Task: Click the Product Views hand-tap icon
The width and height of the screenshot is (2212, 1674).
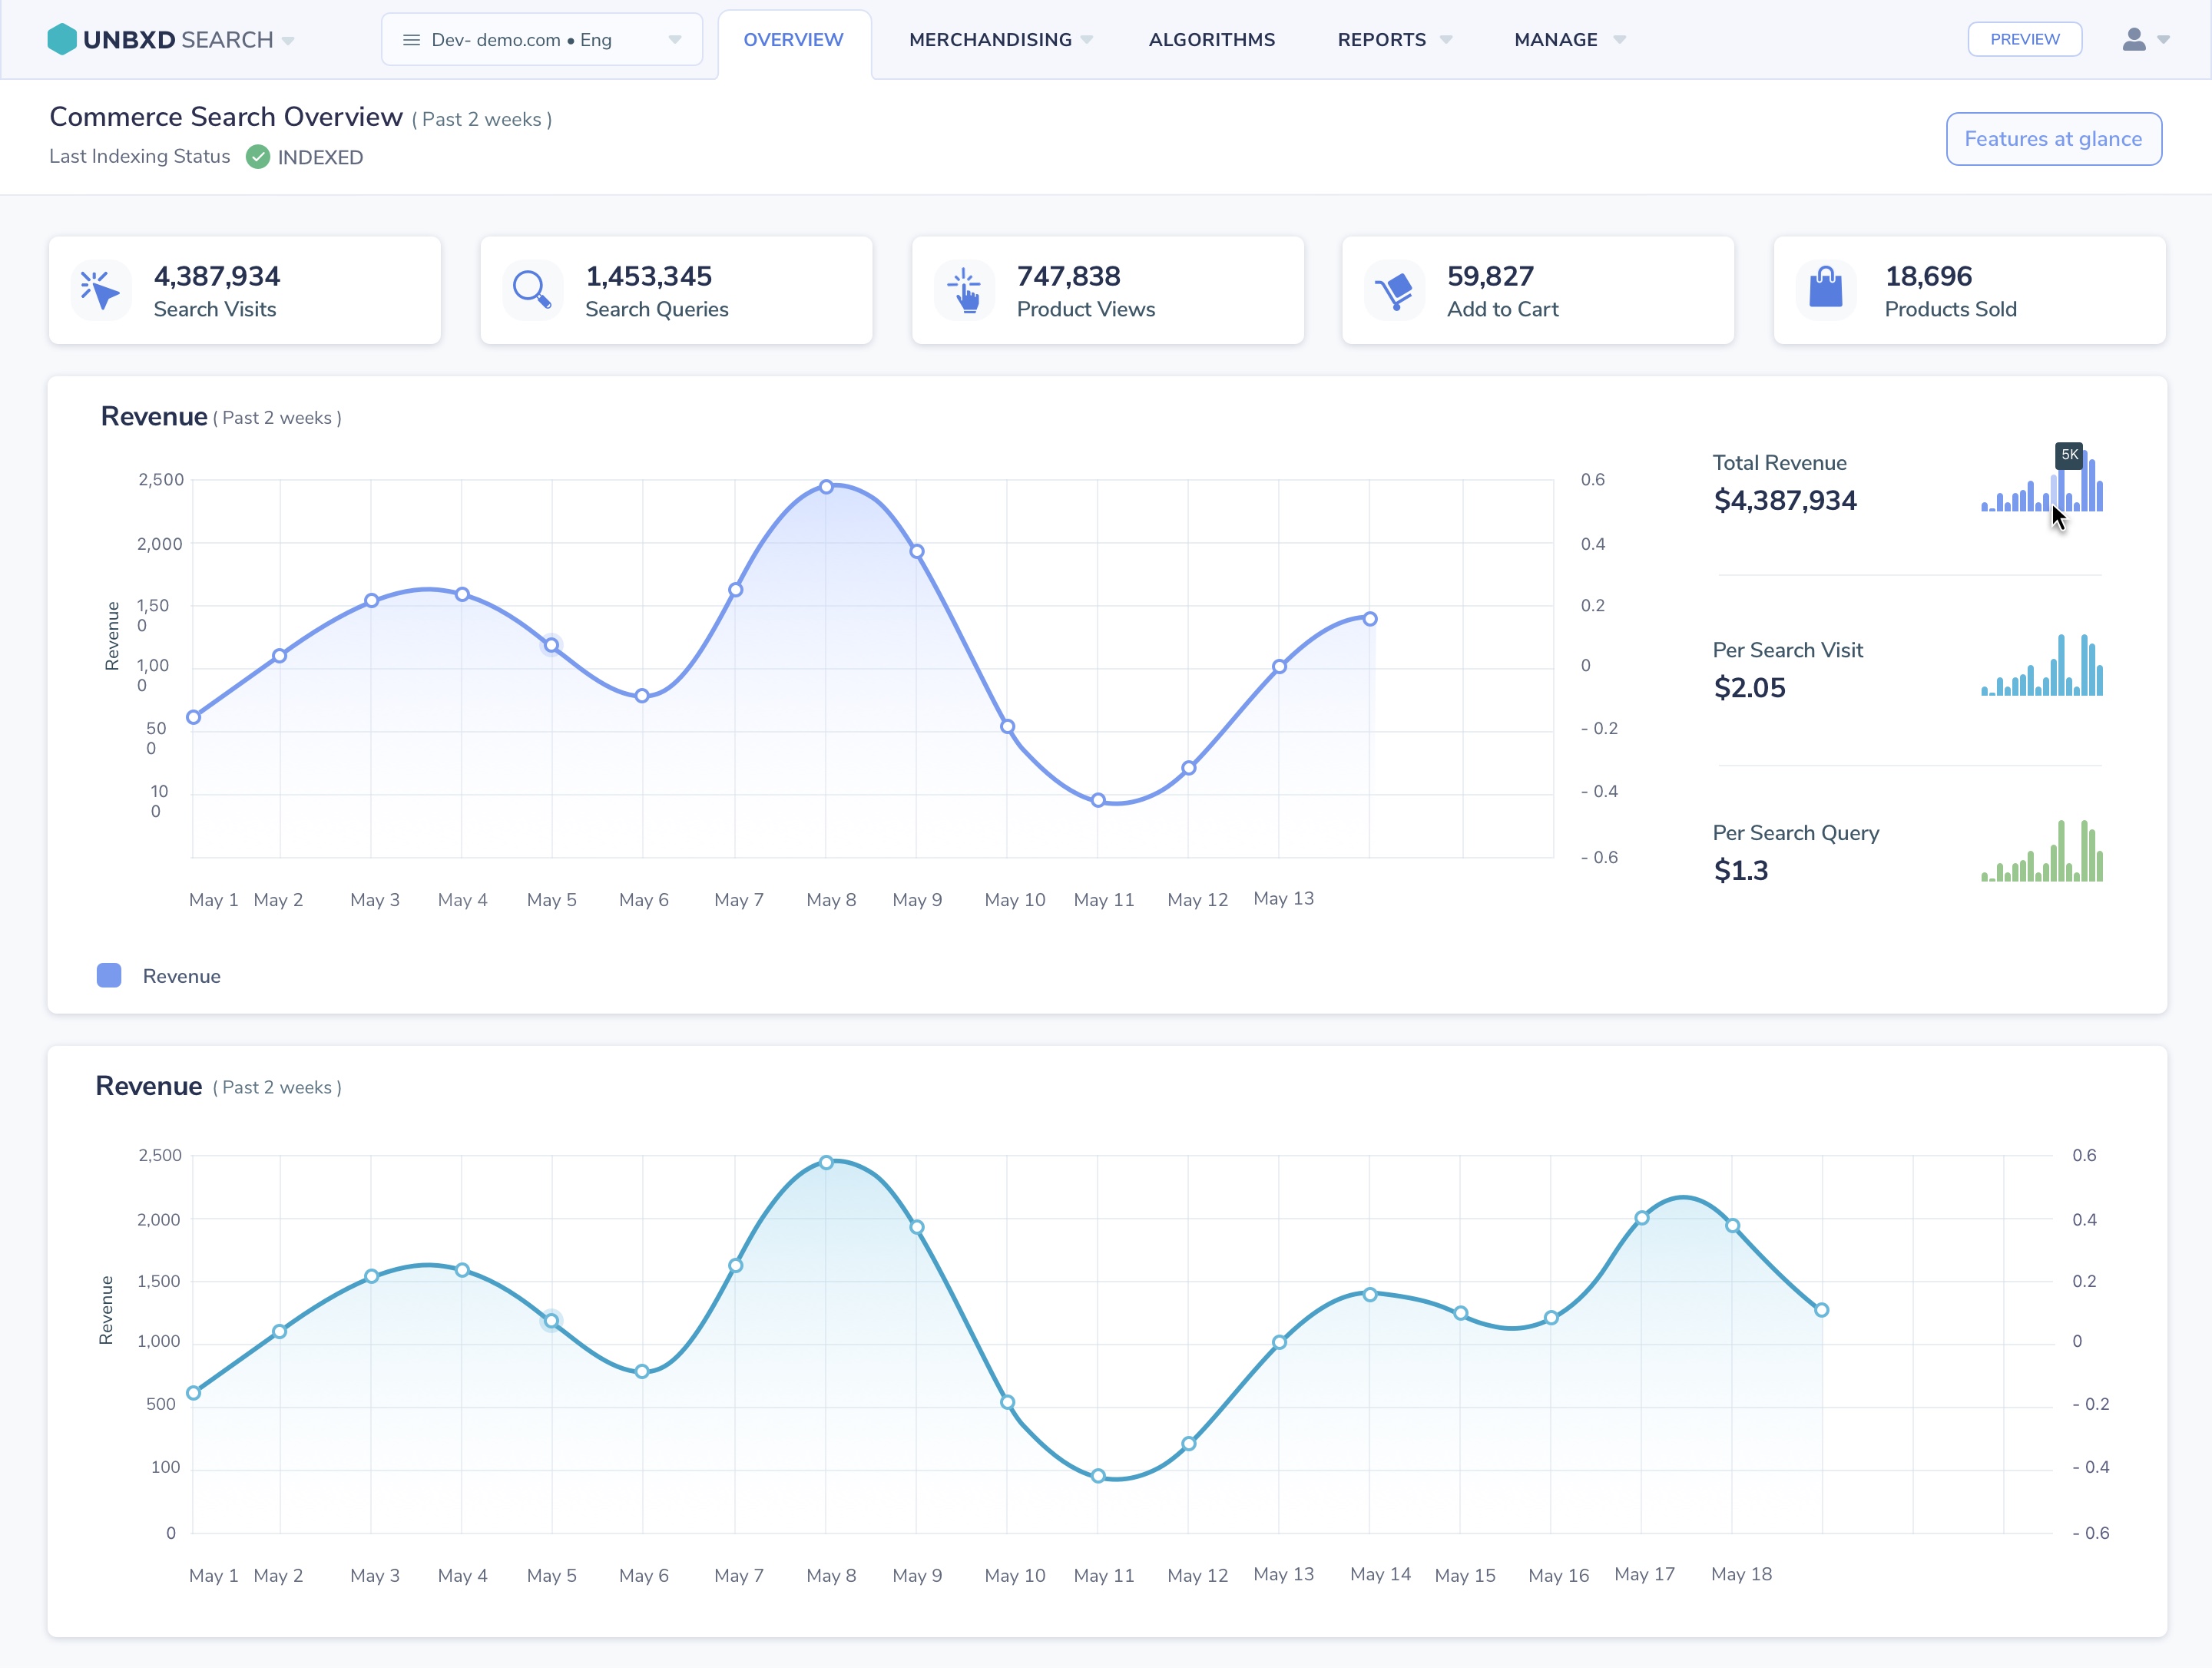Action: coord(964,291)
